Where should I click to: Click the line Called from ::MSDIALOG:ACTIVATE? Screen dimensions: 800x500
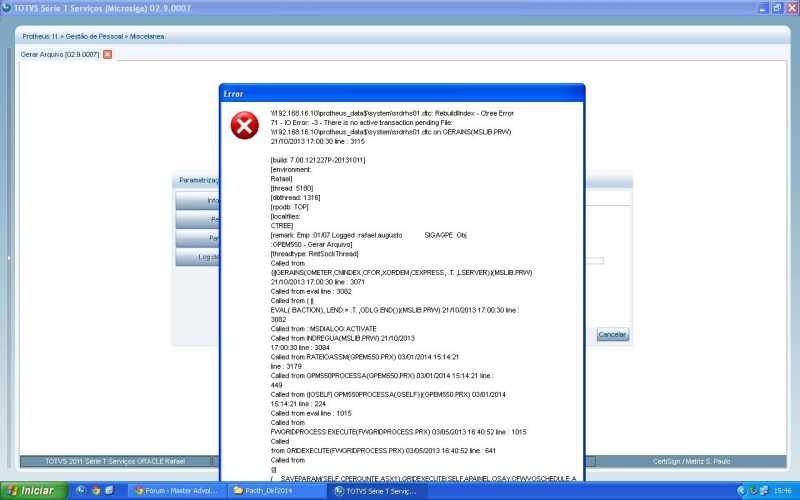(x=323, y=329)
